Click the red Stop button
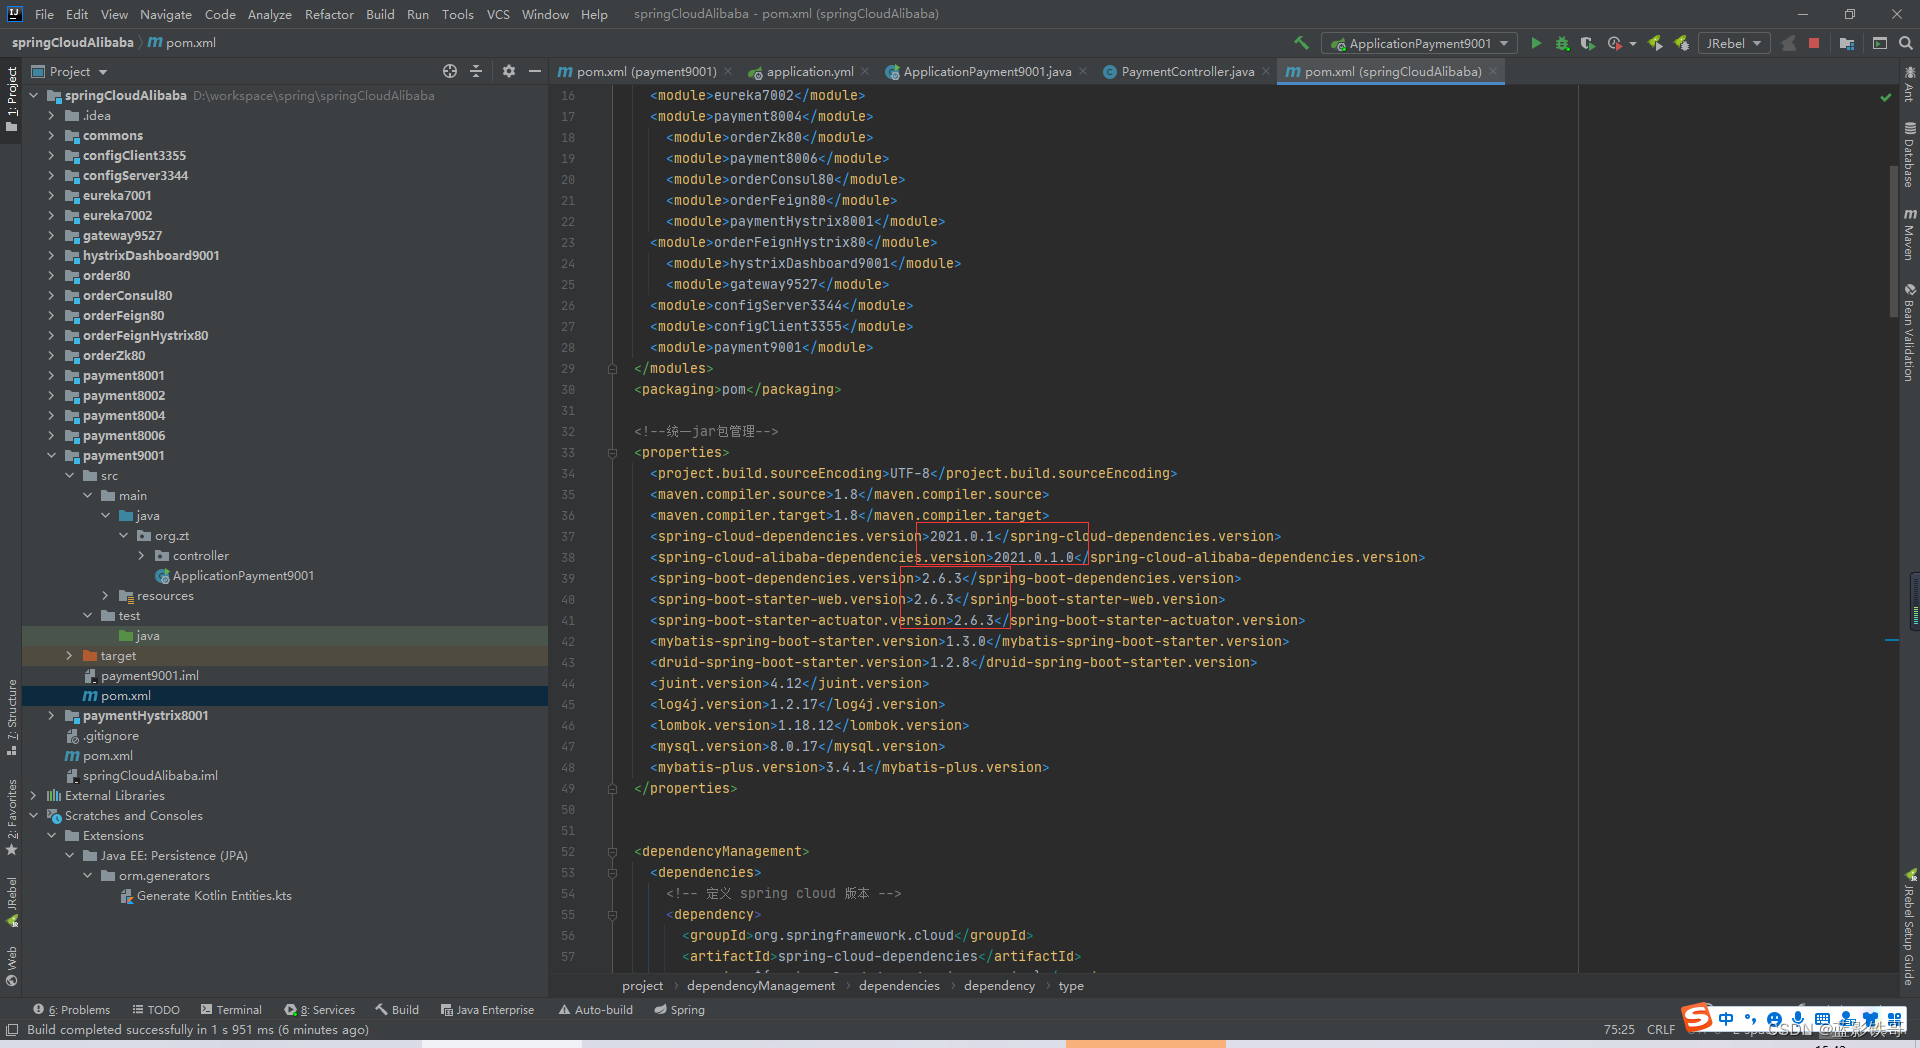Image resolution: width=1920 pixels, height=1048 pixels. (1814, 43)
